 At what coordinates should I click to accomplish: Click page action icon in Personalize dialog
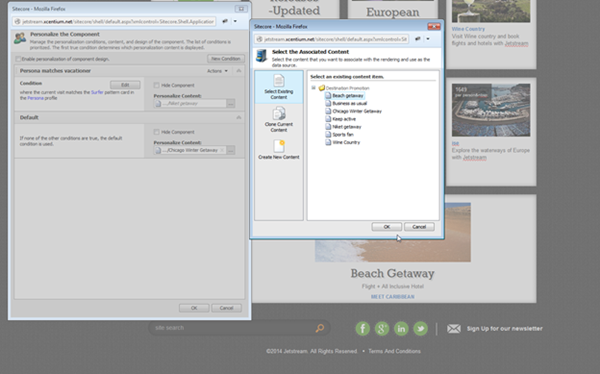click(x=225, y=21)
